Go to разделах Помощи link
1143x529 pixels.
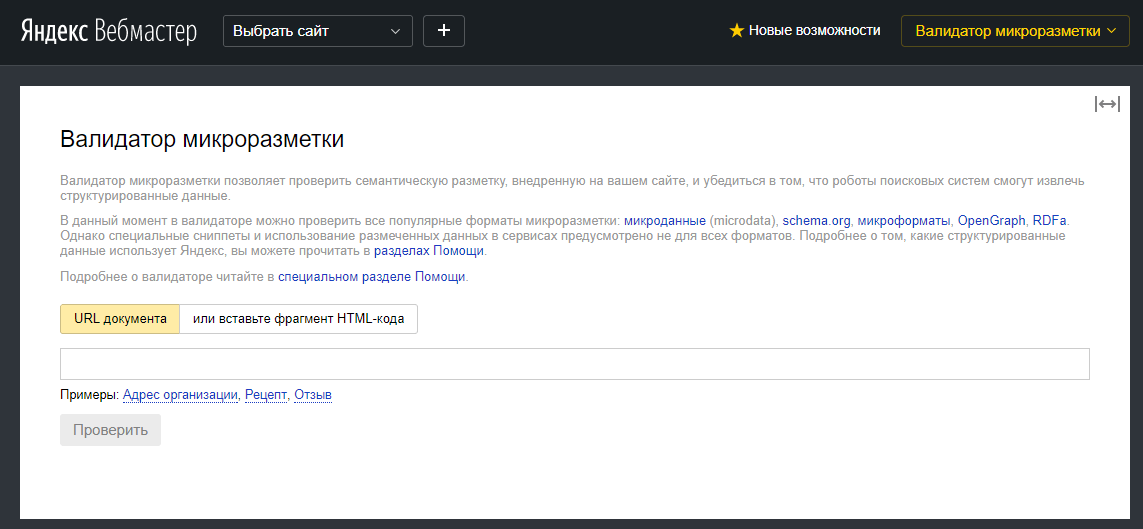pos(429,251)
